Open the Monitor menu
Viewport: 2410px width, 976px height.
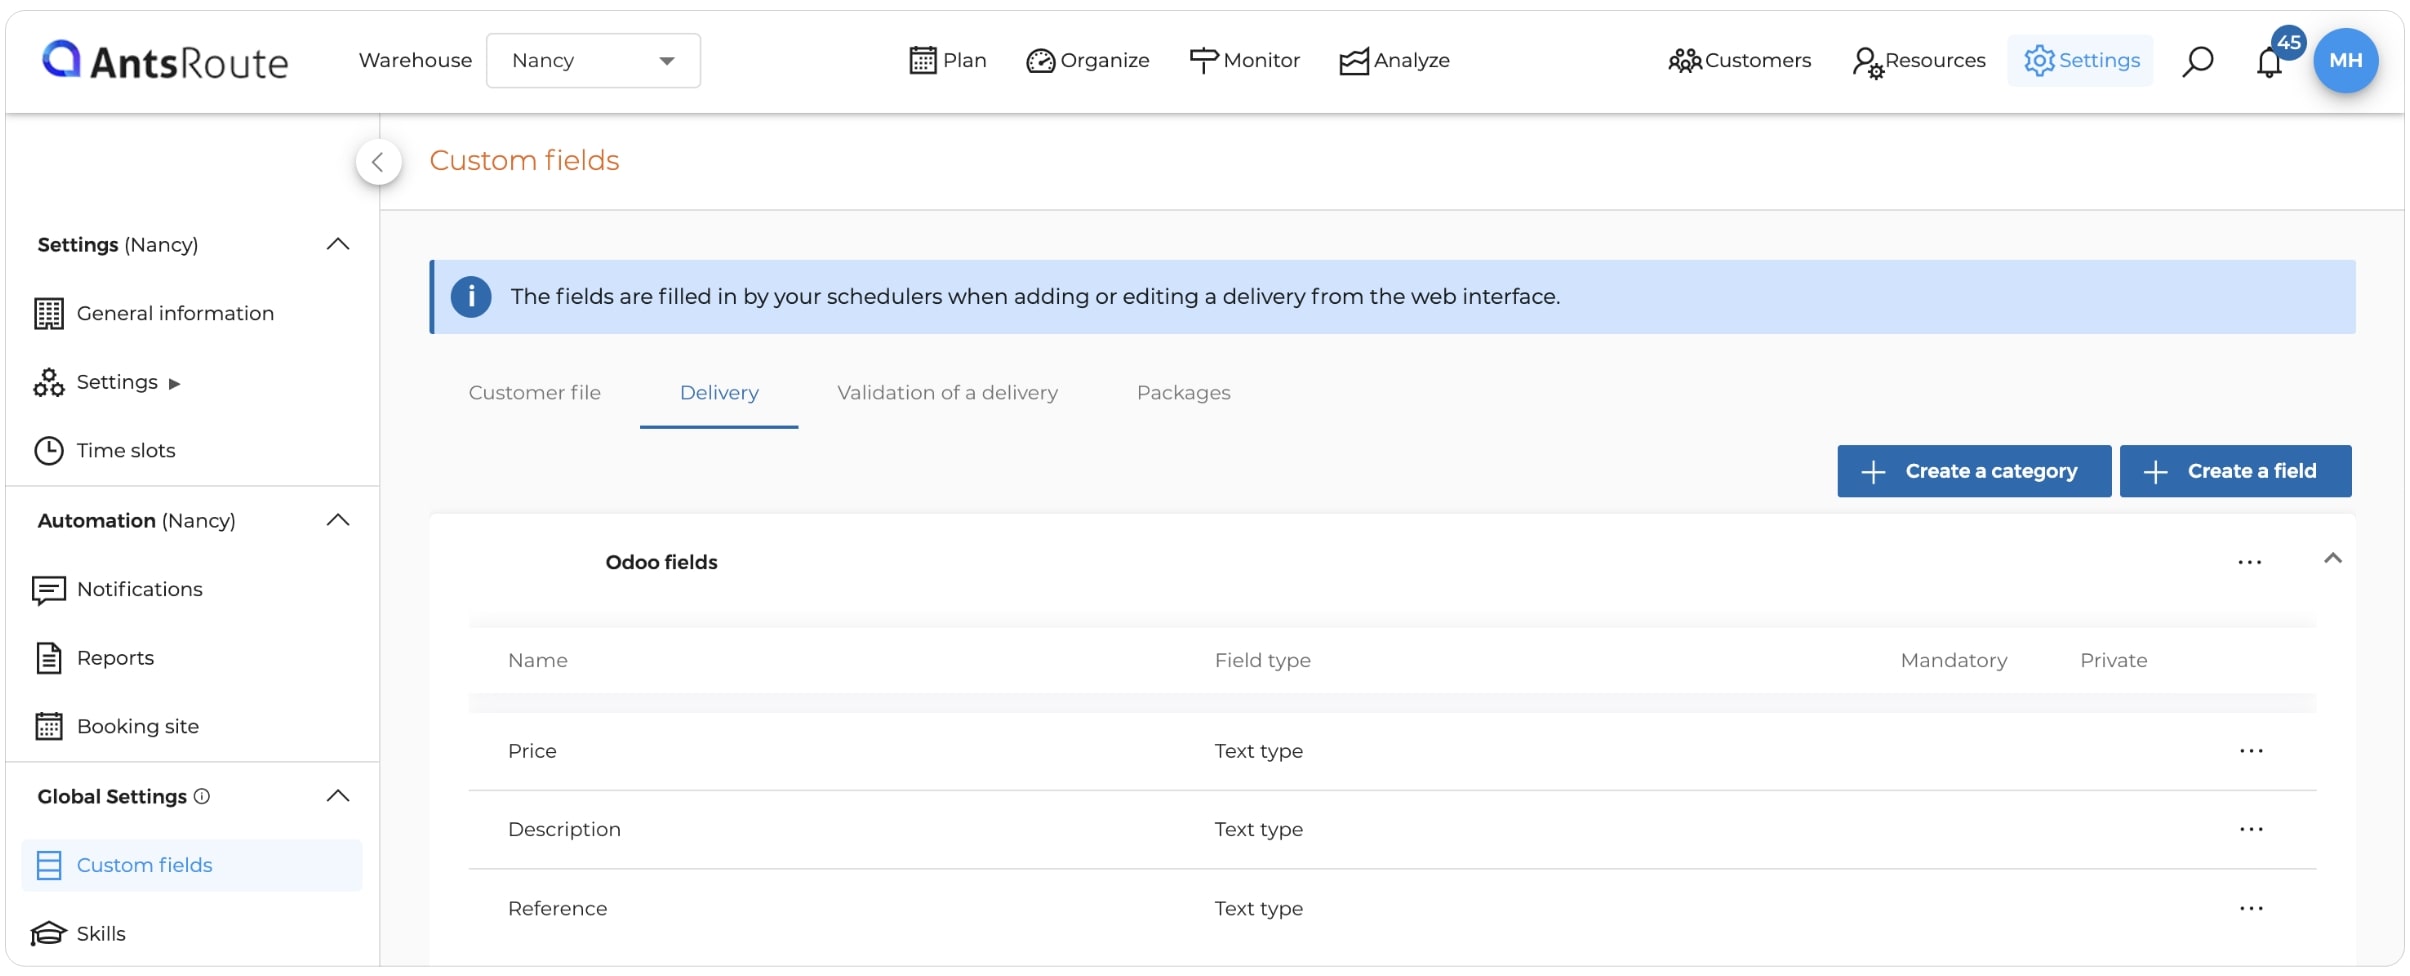pos(1244,61)
